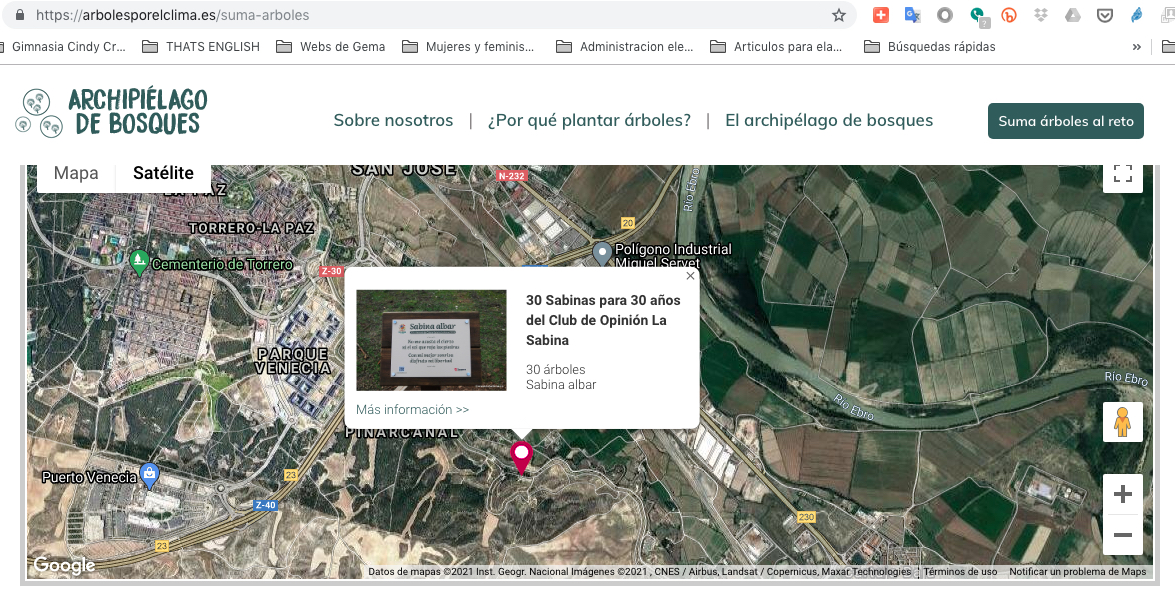Close the map info popup
The image size is (1175, 612).
pos(690,276)
